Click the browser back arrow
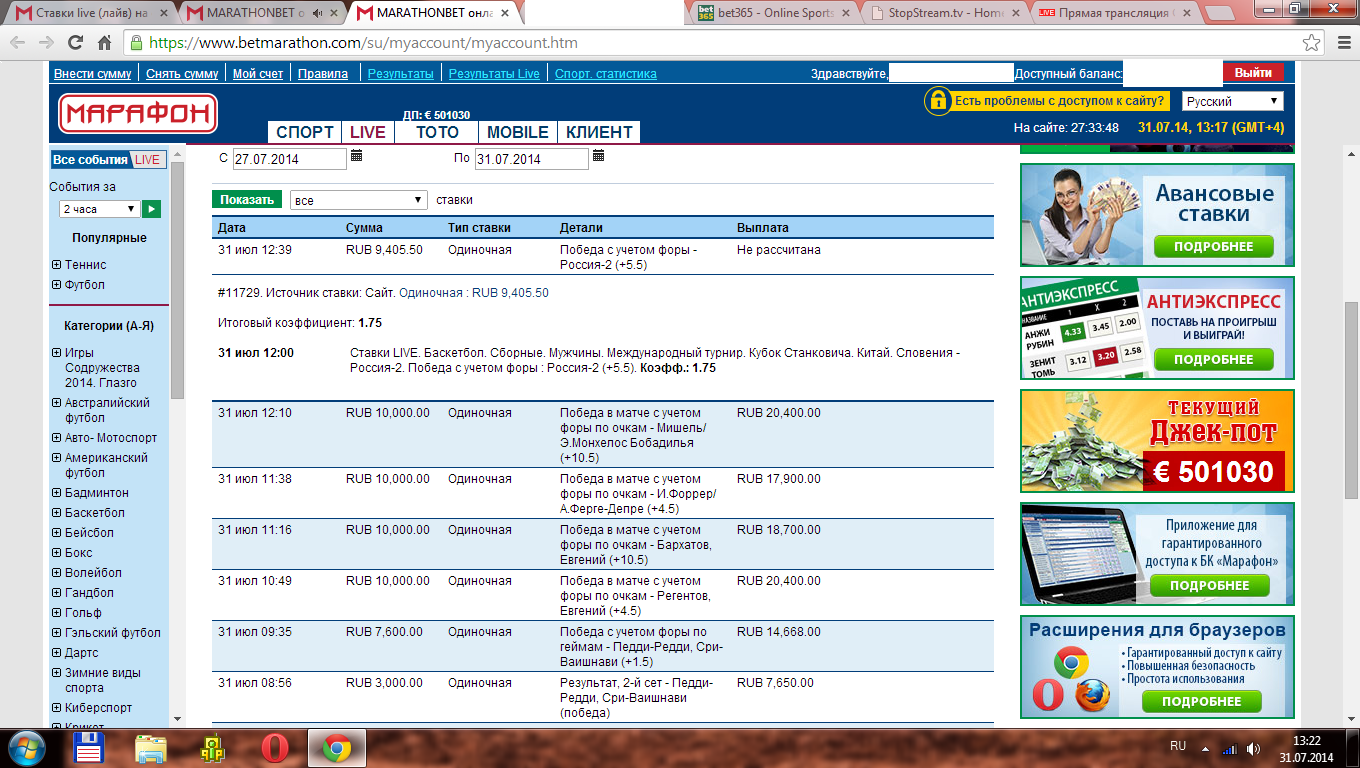Viewport: 1360px width, 768px height. coord(18,43)
